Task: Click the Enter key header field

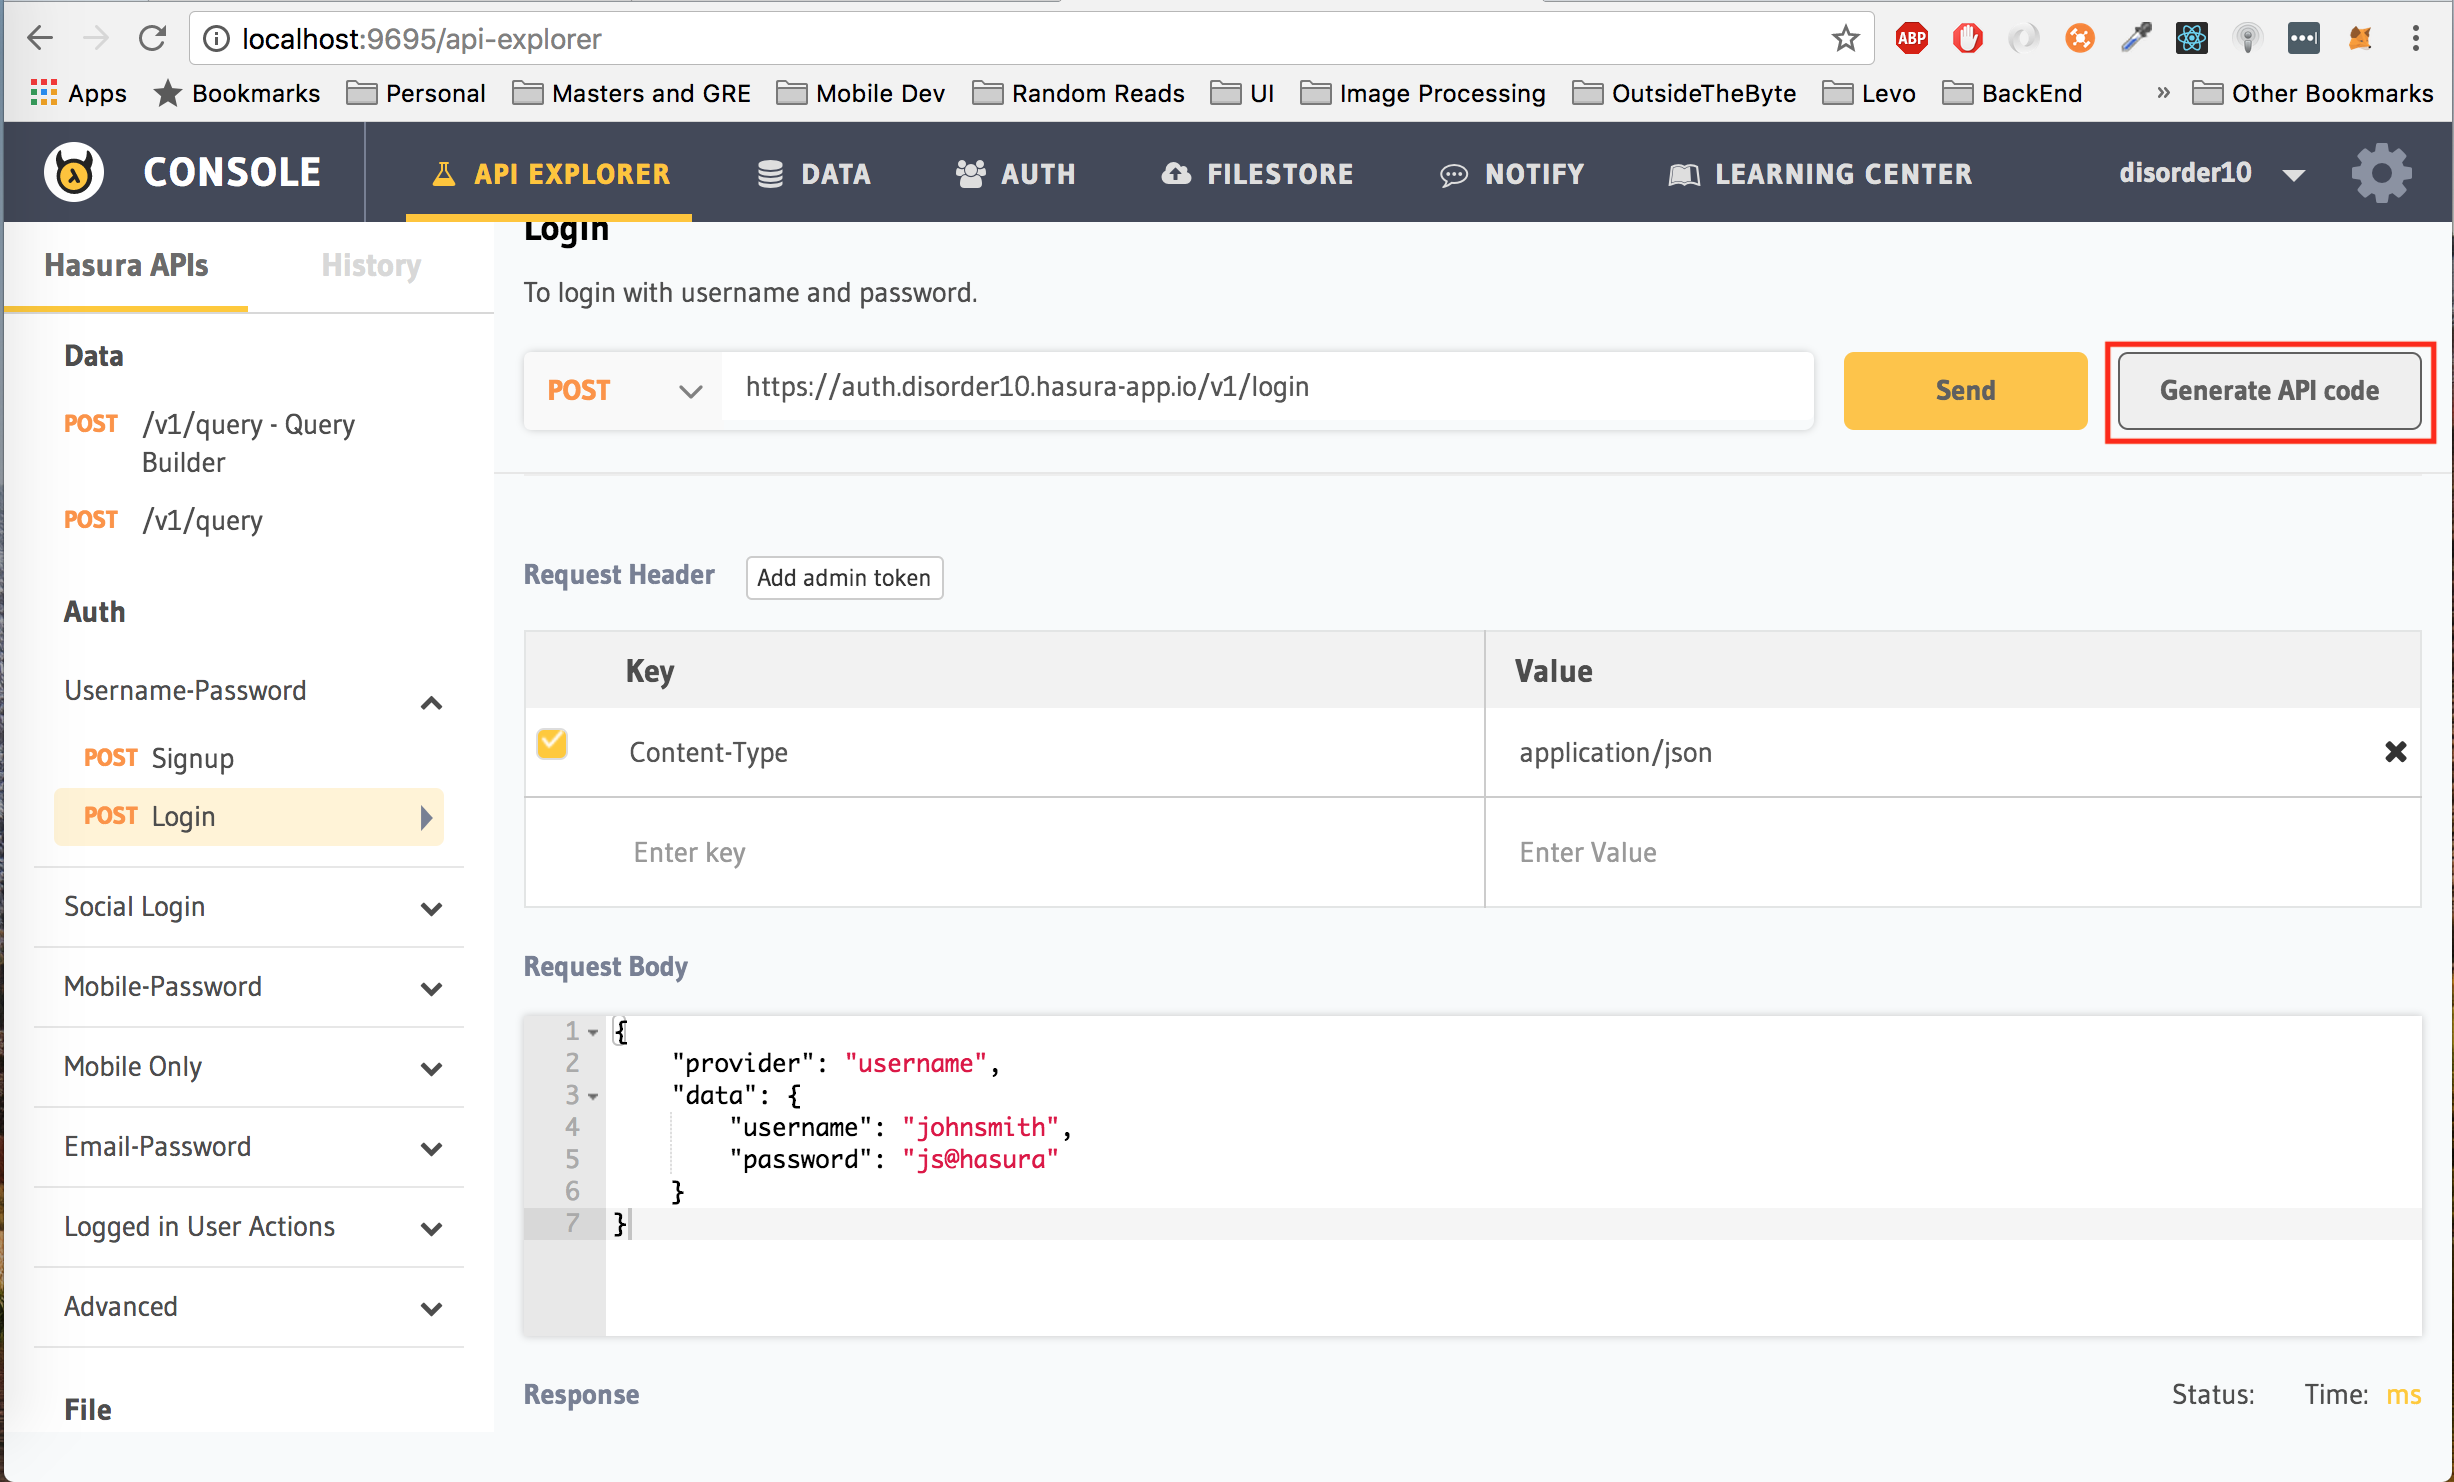Action: pyautogui.click(x=1004, y=852)
